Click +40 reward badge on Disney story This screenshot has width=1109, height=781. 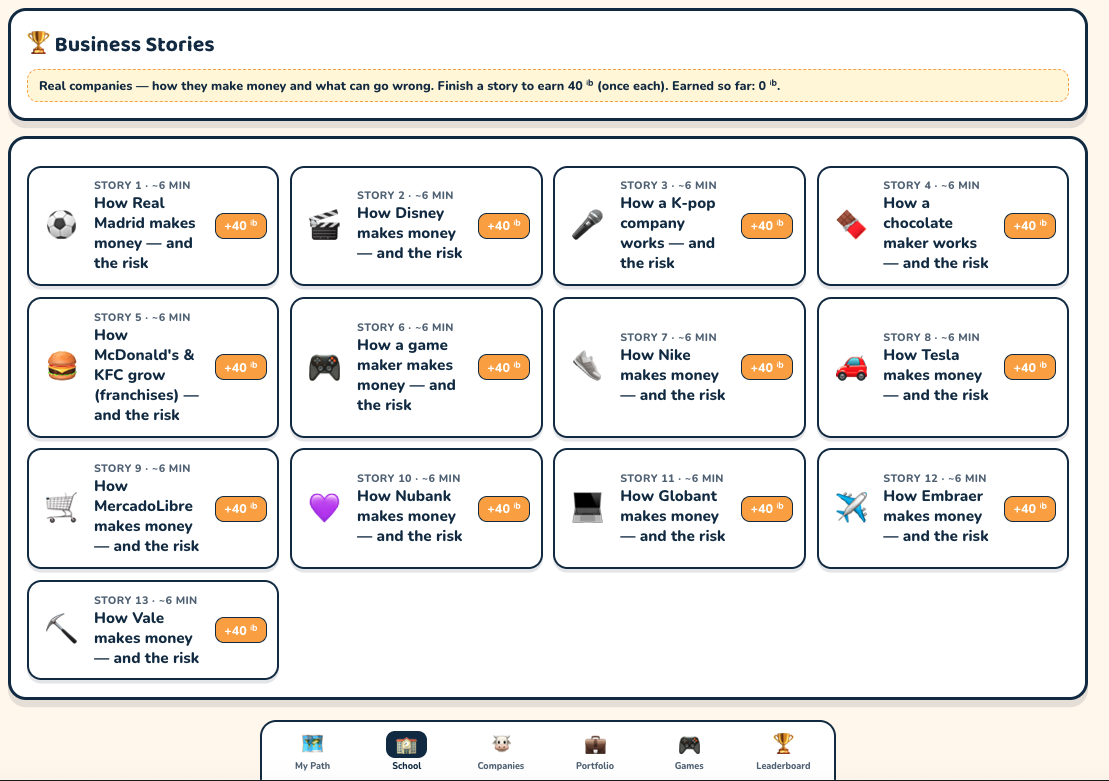[504, 226]
